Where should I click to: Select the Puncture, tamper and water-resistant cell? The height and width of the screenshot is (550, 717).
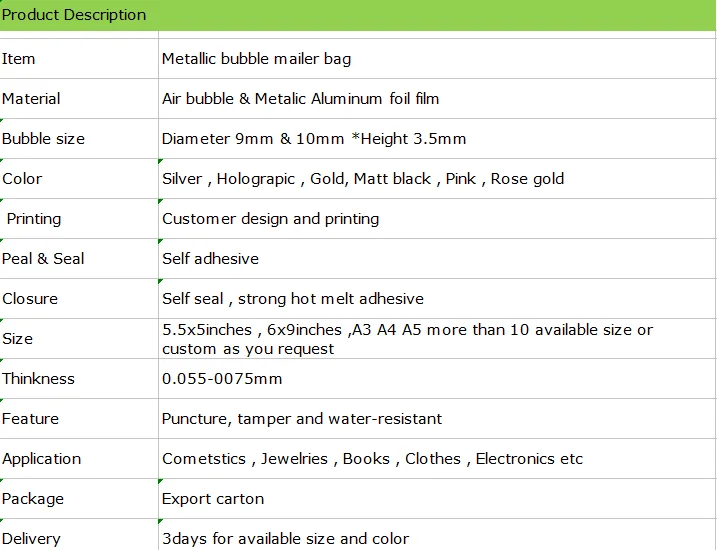point(301,419)
